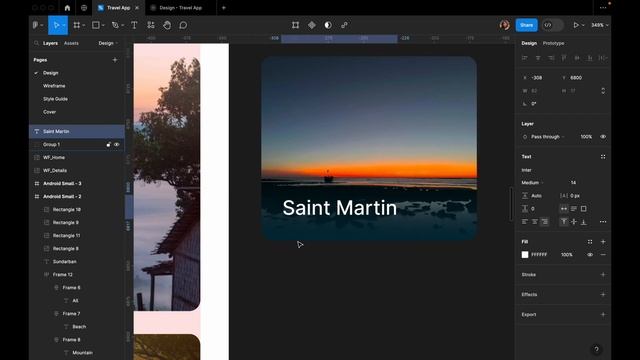Click the Create component icon
640x360 pixels.
point(312,25)
